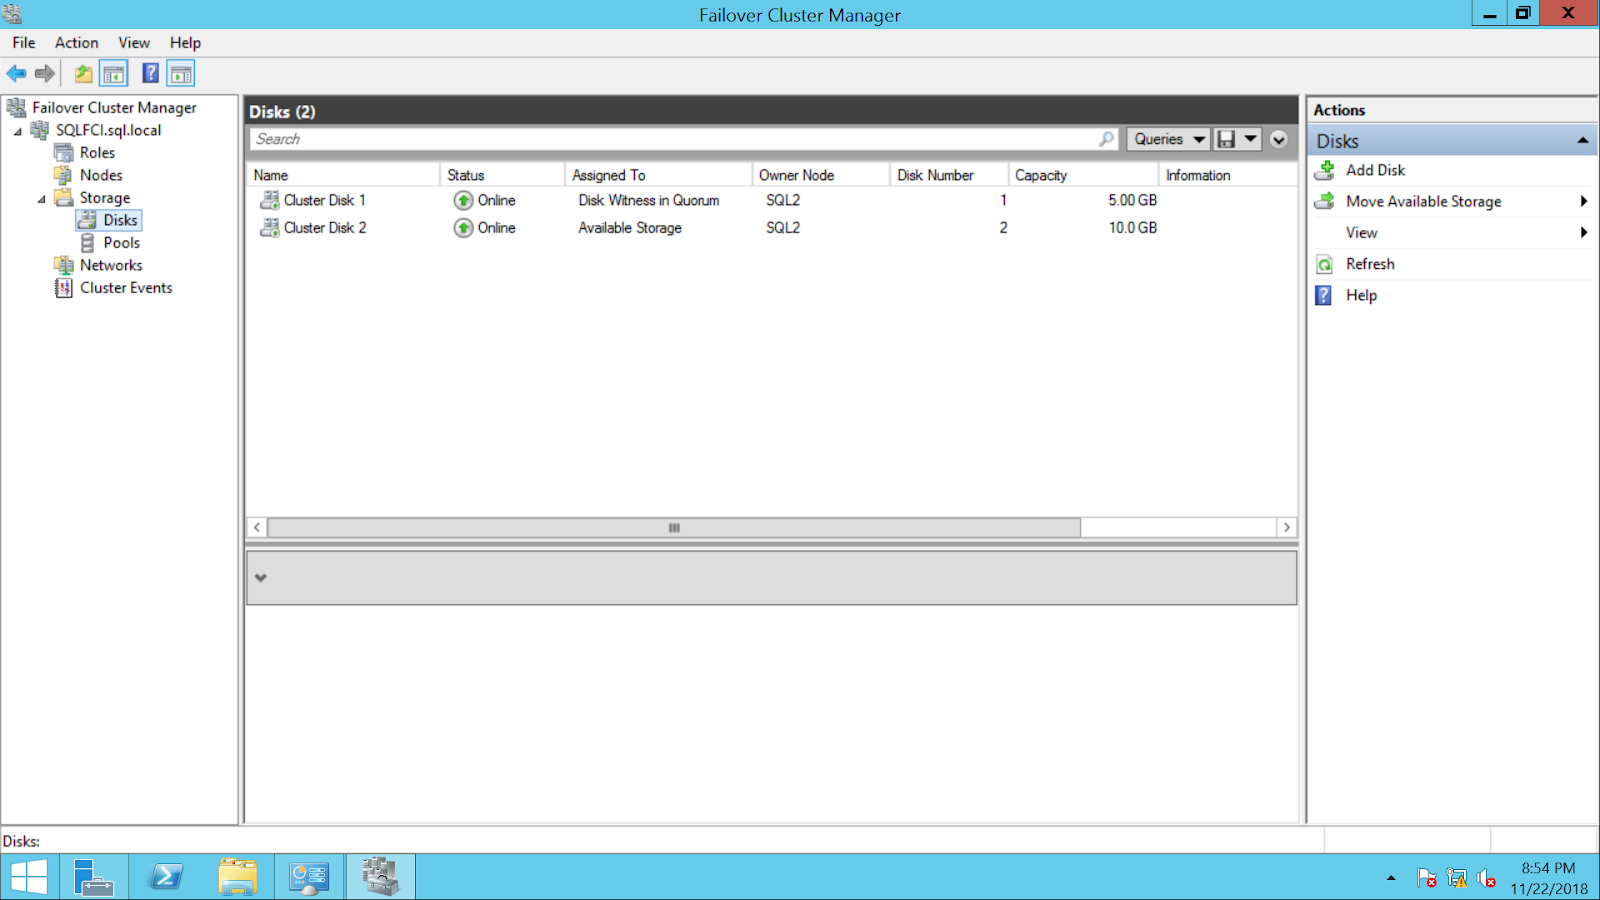Click the scrollbar left arrow
Screen dimensions: 1600x900
click(257, 527)
